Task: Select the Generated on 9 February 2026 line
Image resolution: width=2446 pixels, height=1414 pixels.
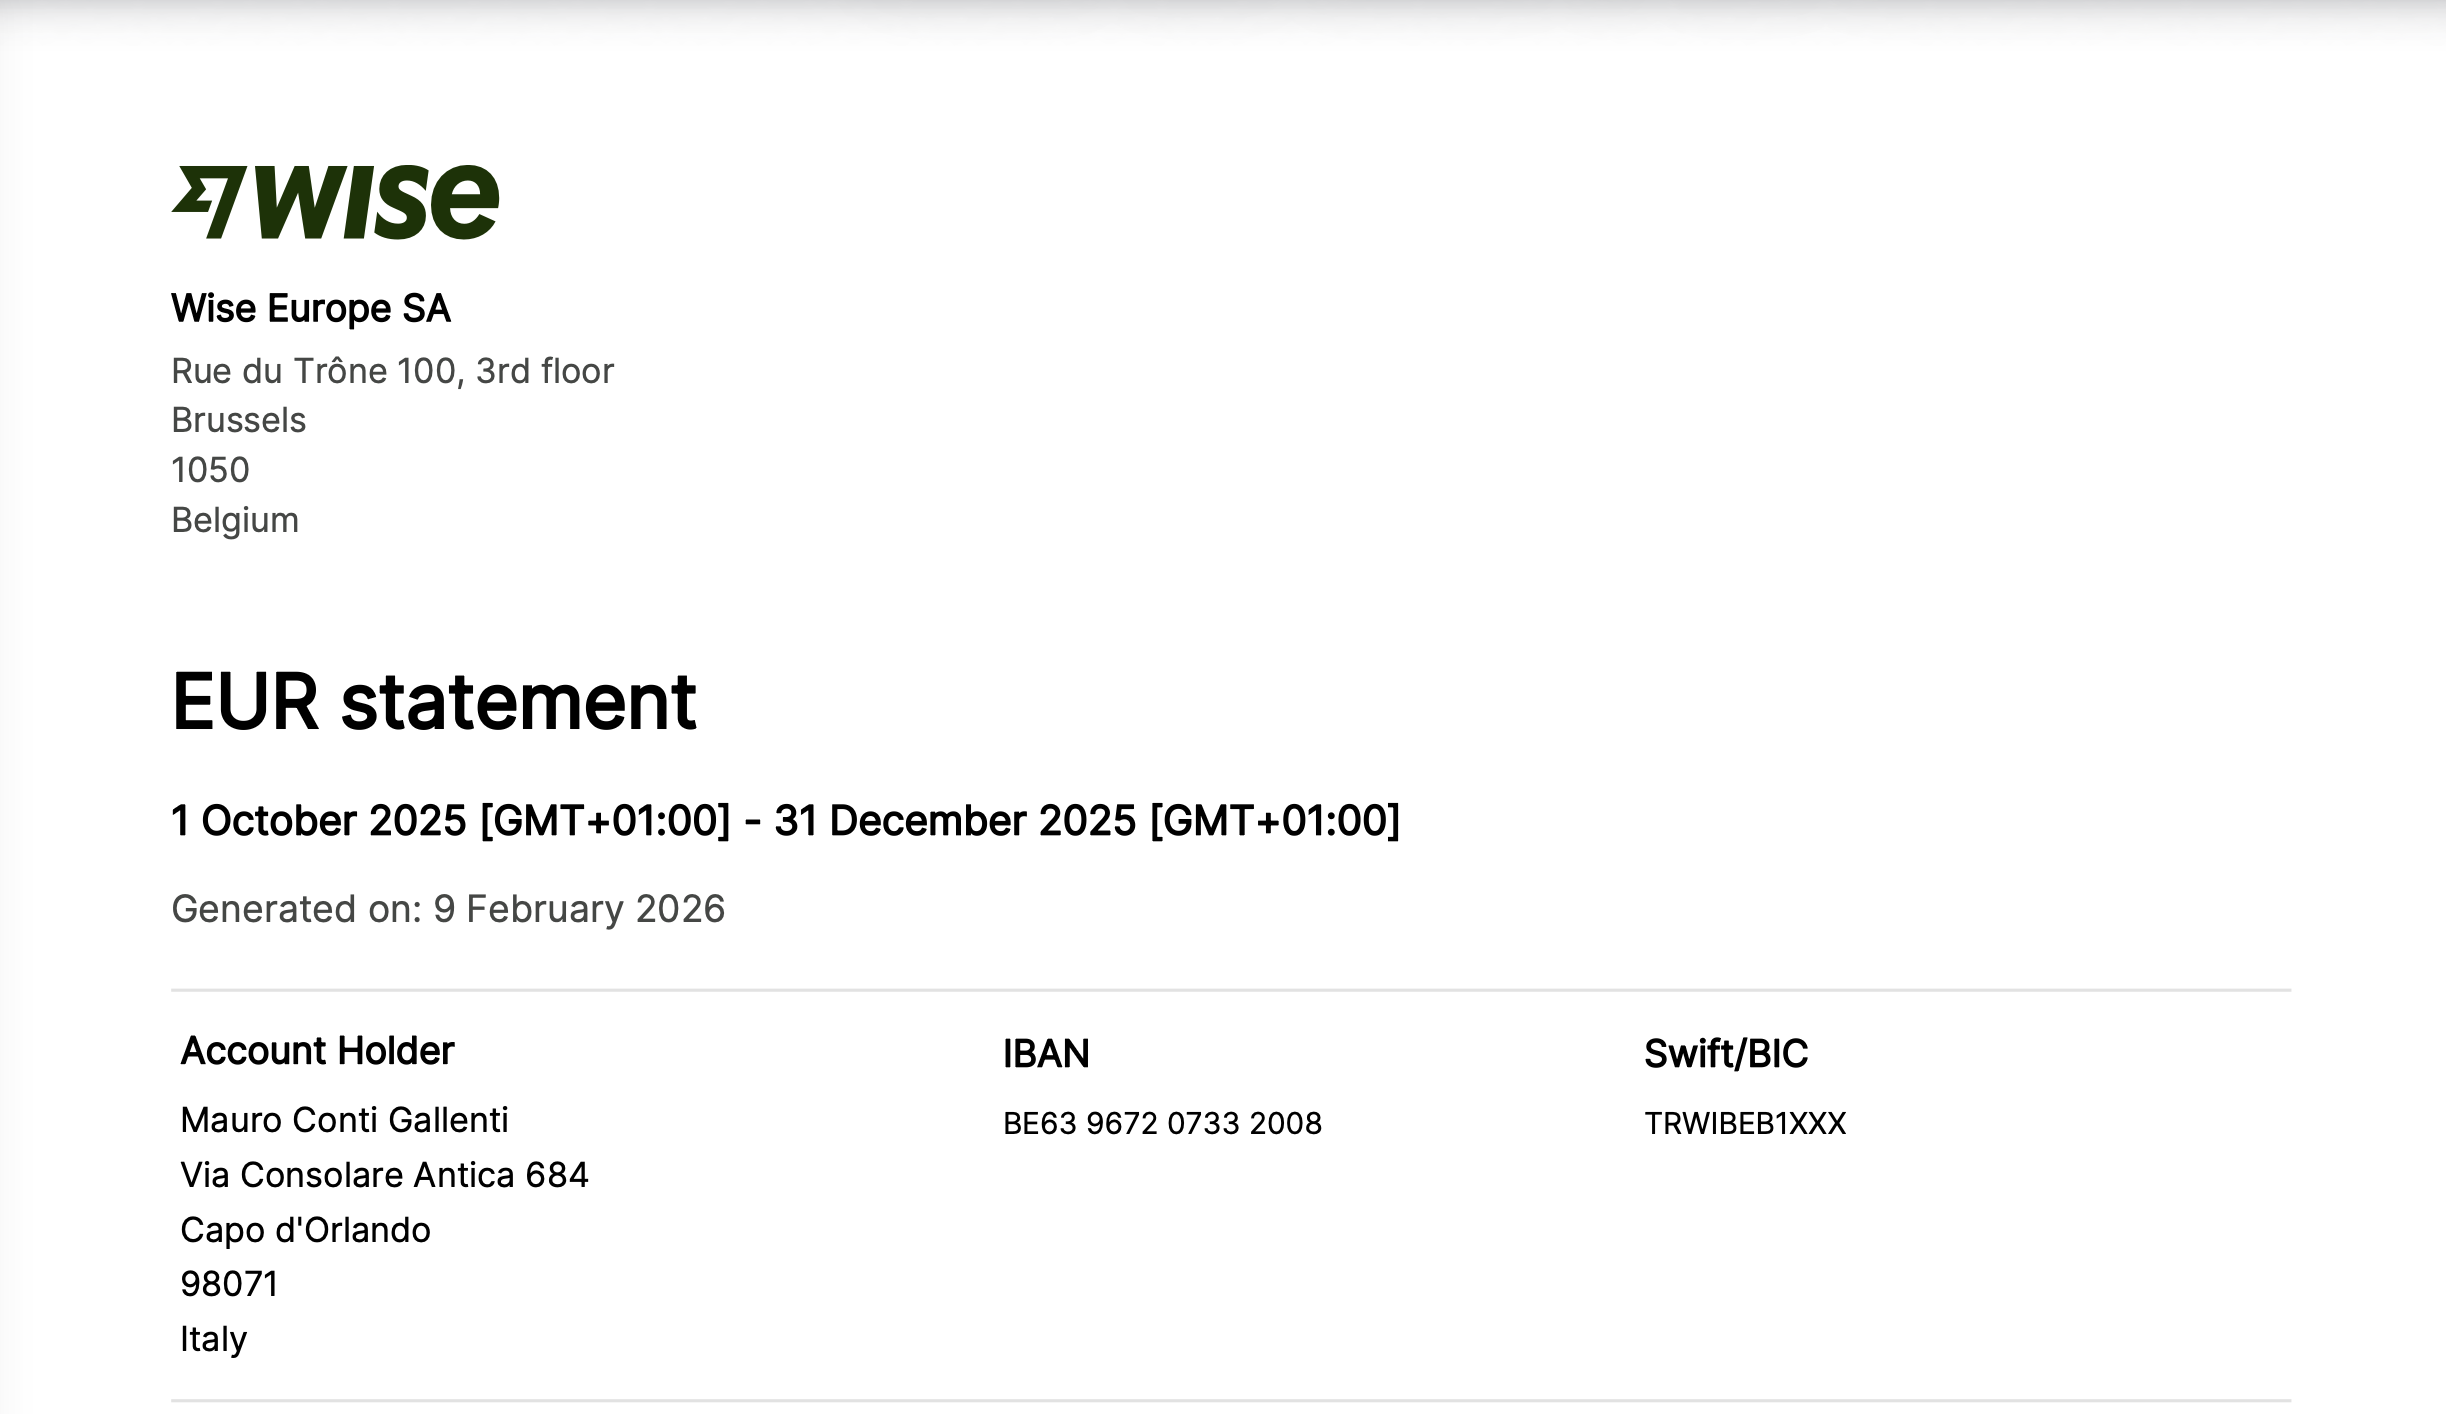Action: coord(448,909)
